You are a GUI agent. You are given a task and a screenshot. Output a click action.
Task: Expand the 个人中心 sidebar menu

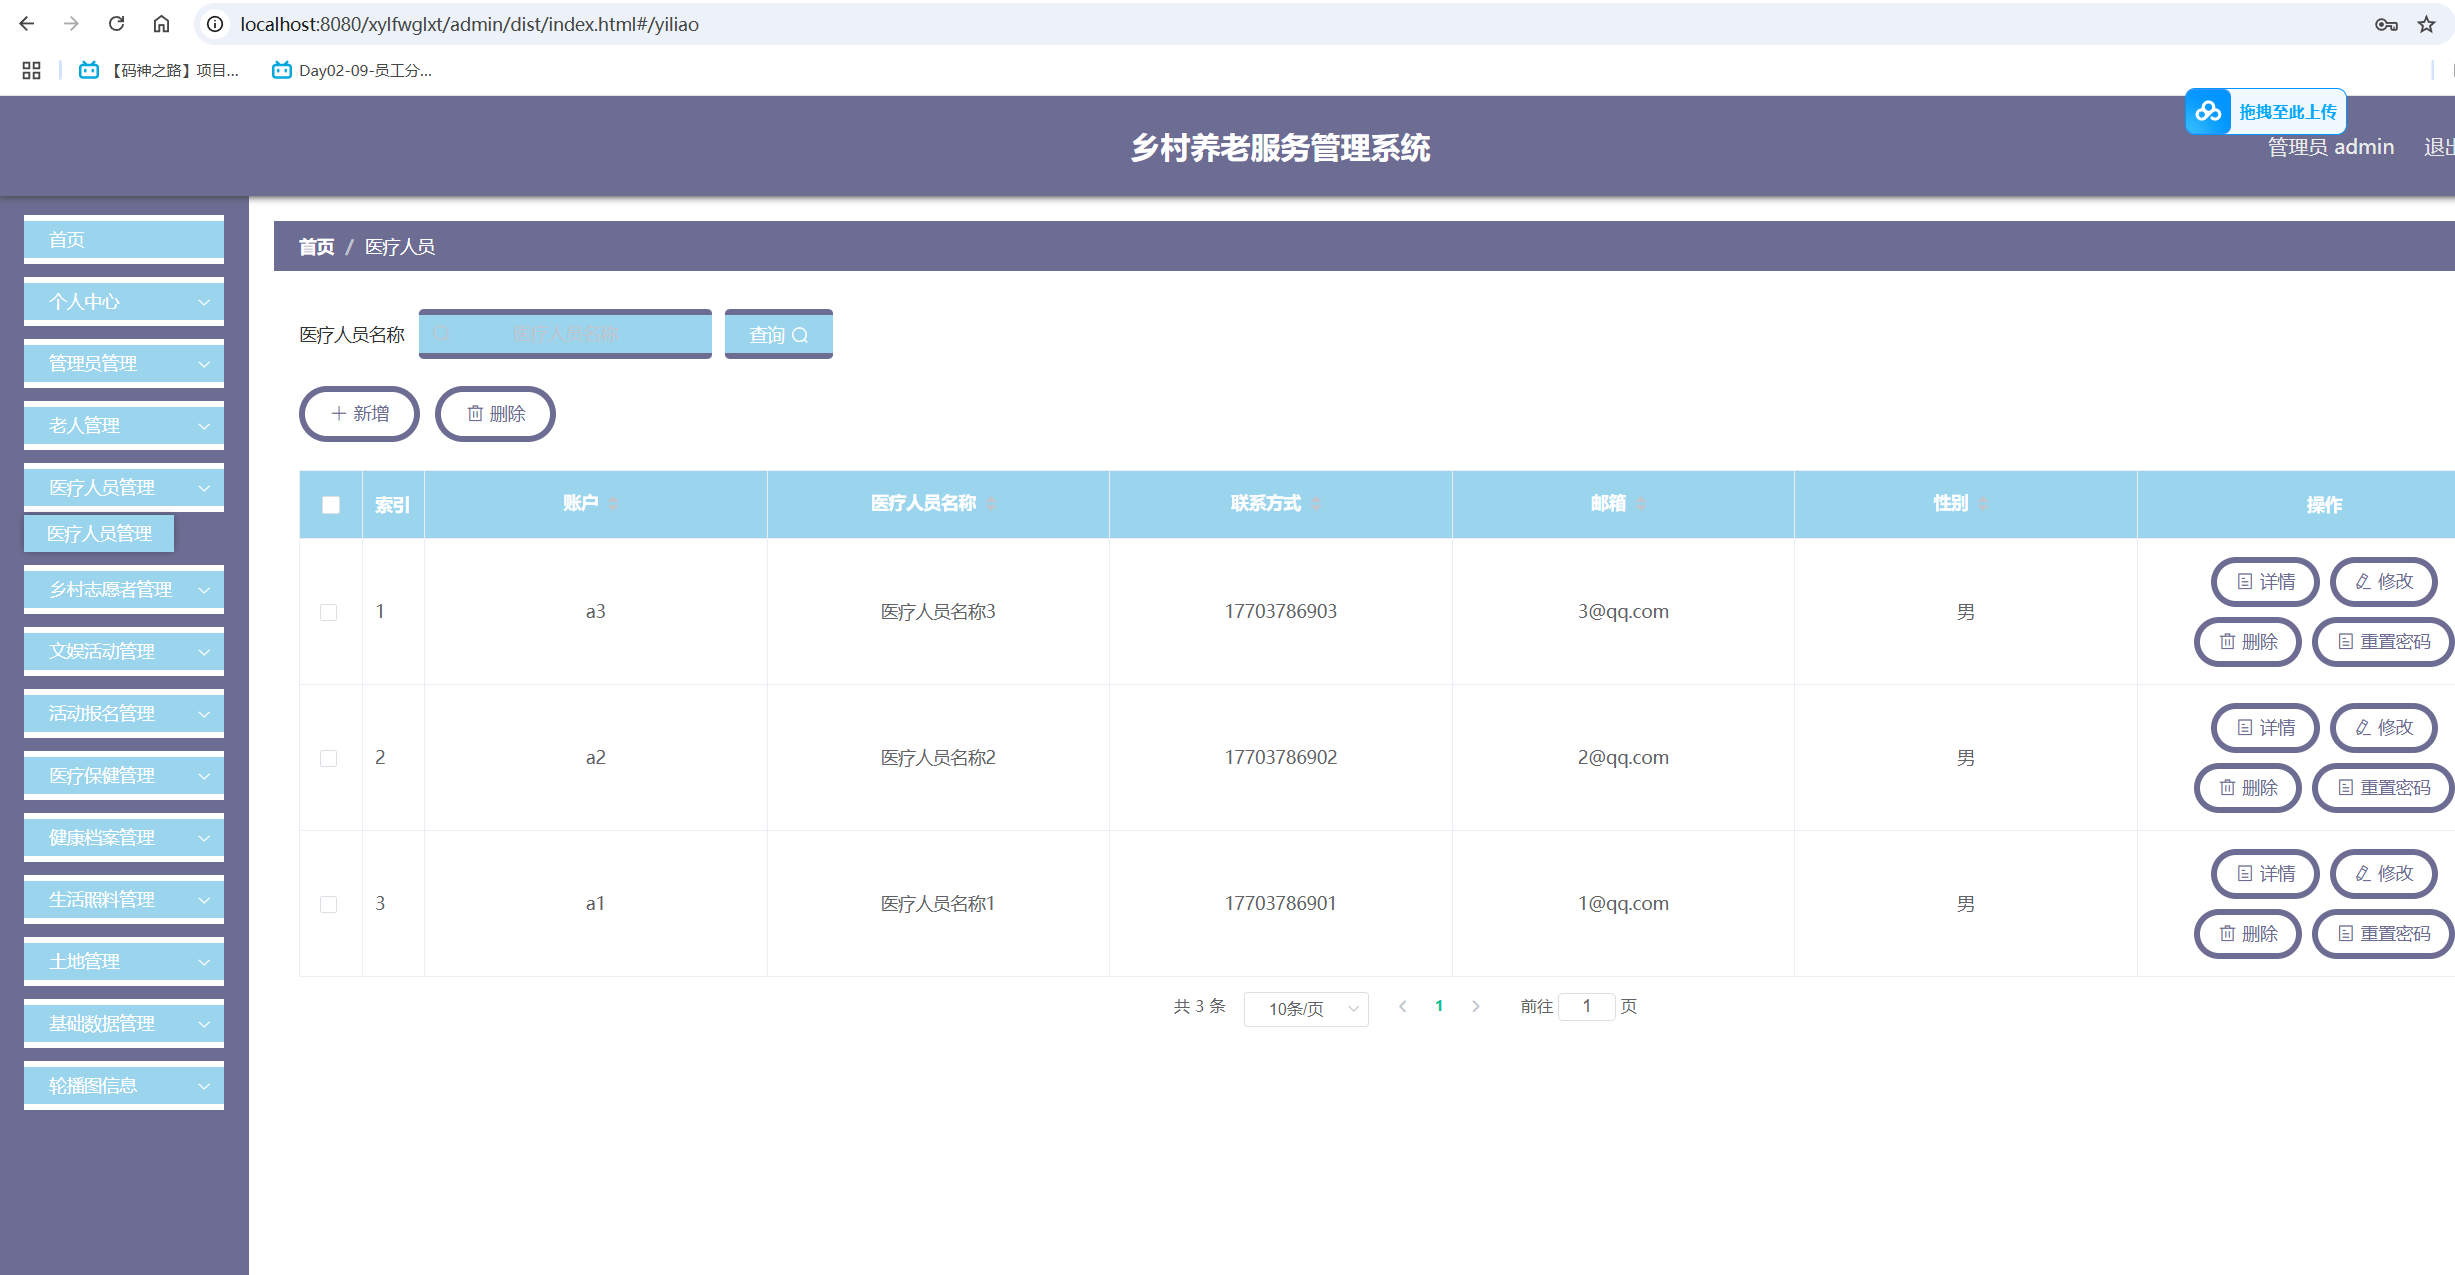tap(124, 302)
